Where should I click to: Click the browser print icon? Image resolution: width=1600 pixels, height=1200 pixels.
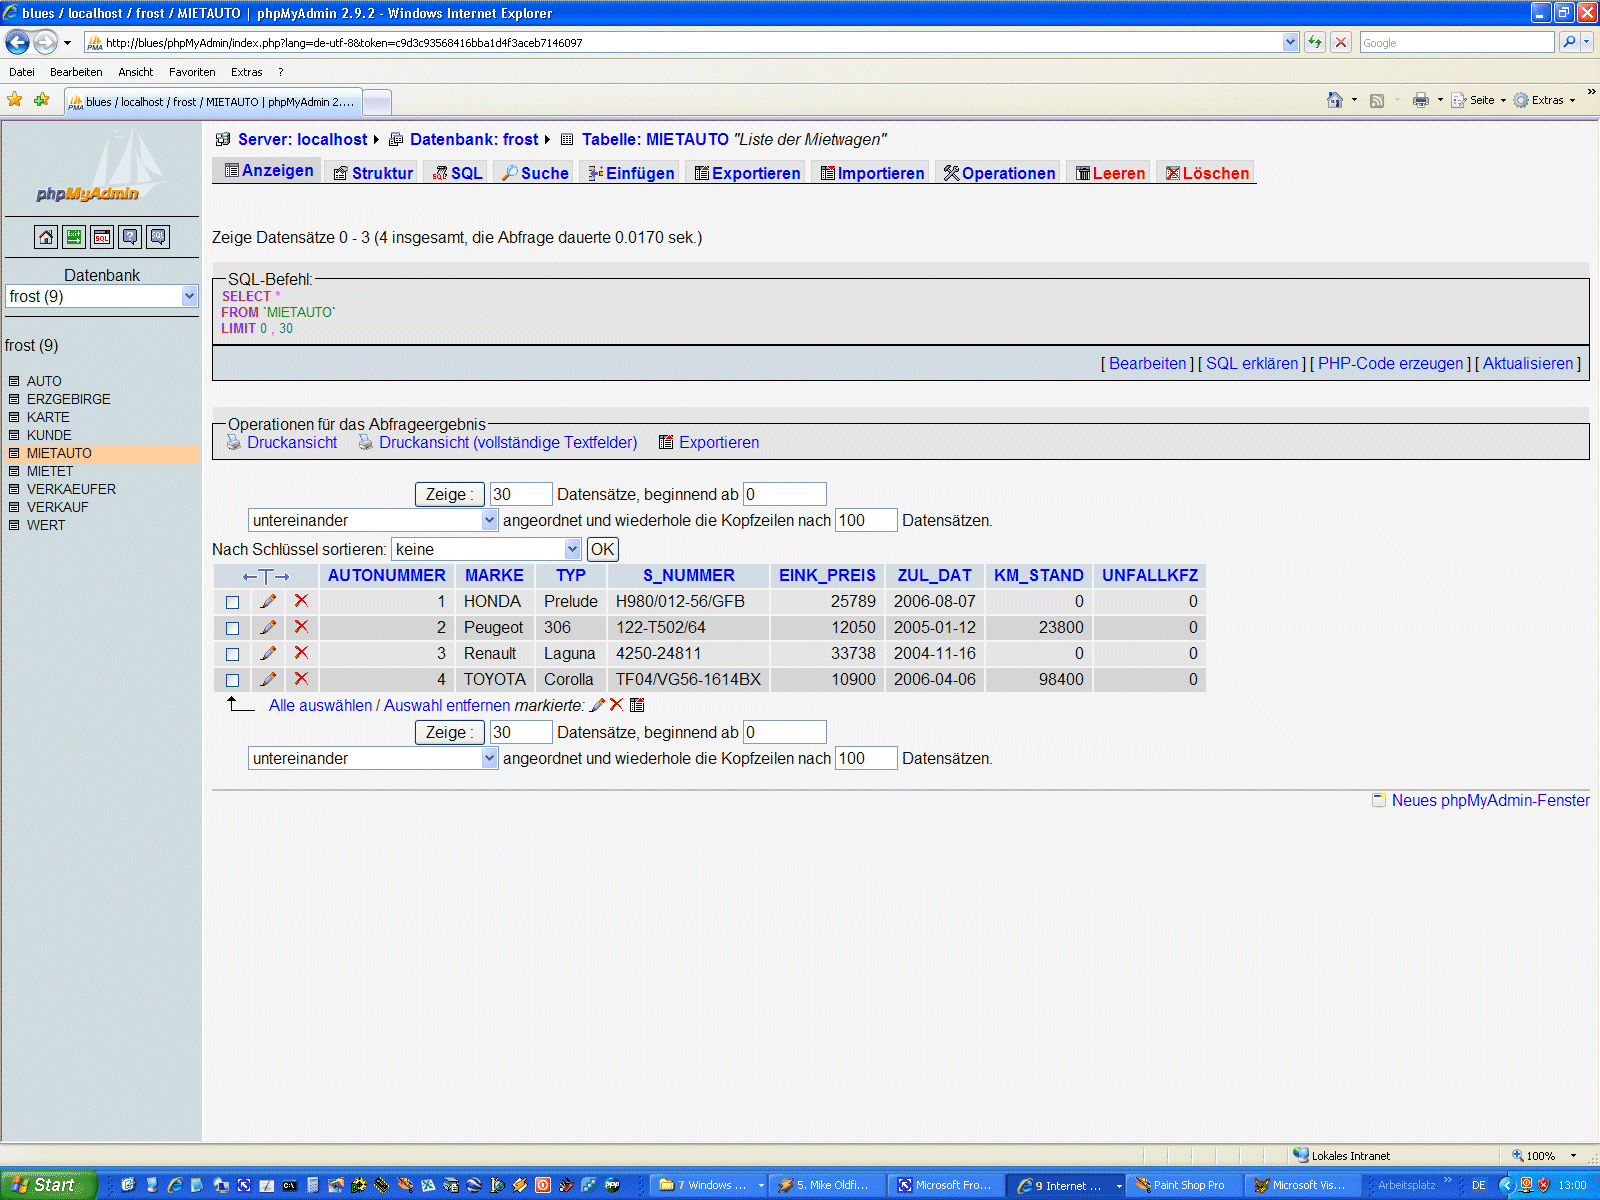click(1421, 100)
